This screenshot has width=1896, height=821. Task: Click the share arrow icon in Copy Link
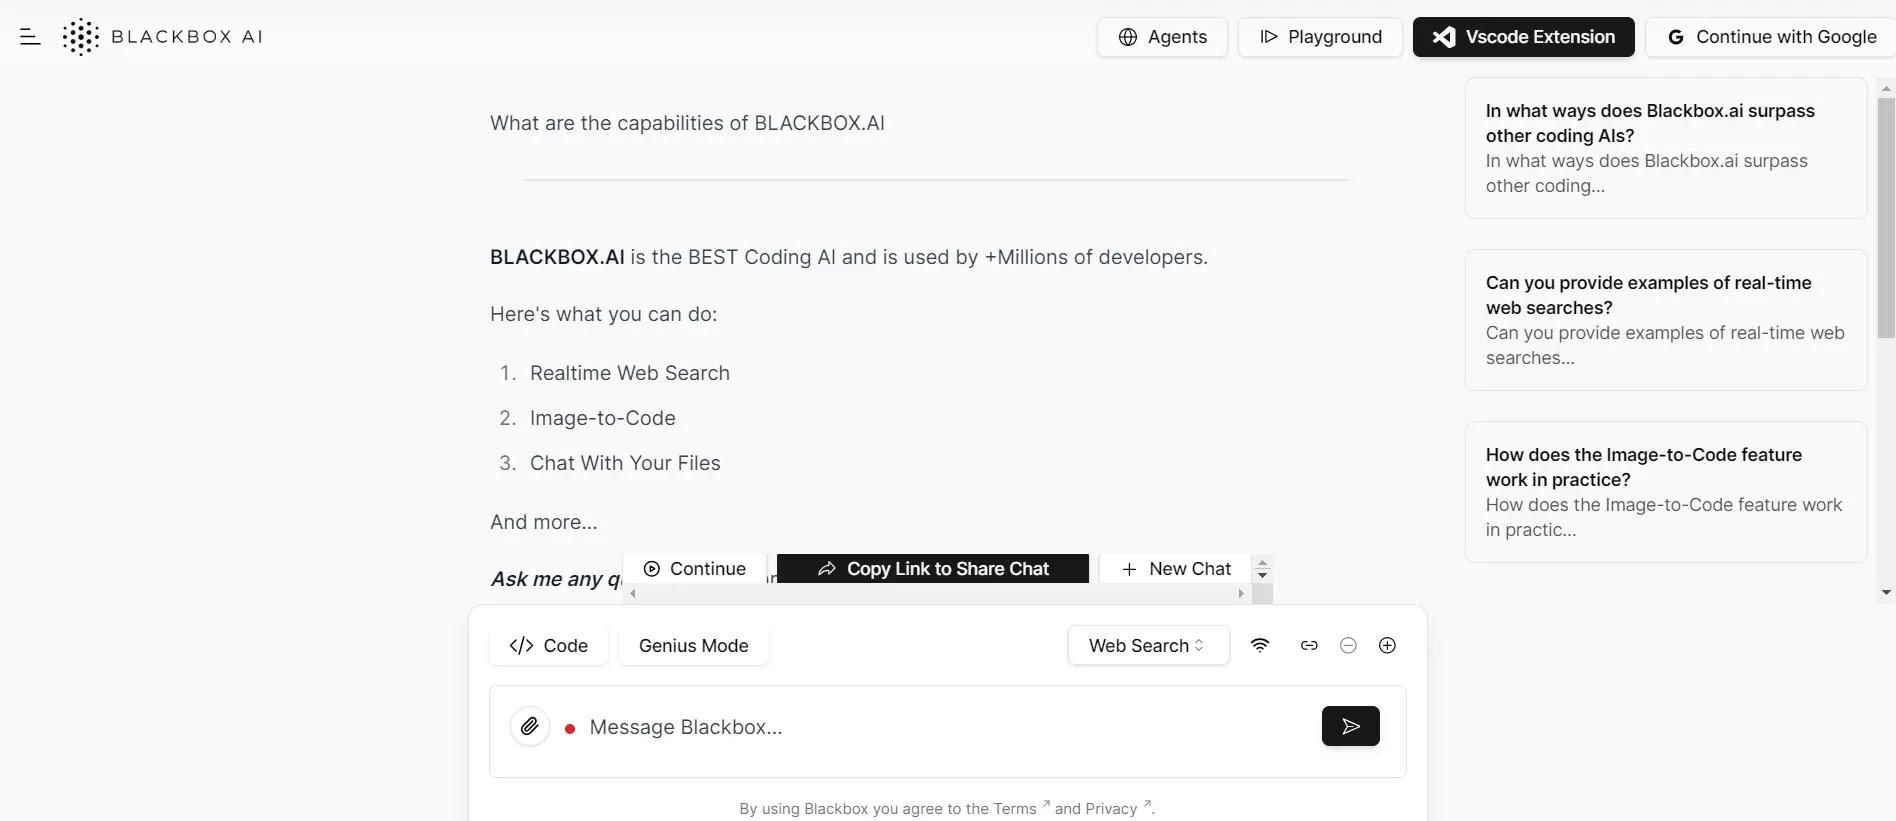[x=827, y=569]
